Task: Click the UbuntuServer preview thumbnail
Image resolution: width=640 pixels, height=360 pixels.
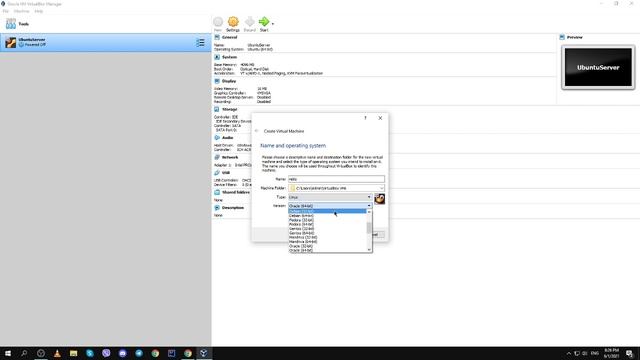Action: (598, 67)
